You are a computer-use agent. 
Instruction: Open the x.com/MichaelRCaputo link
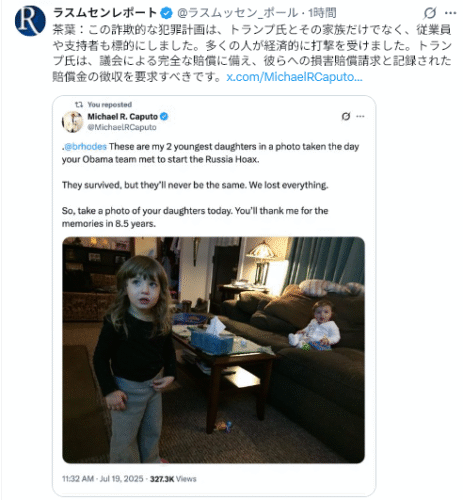coord(294,77)
